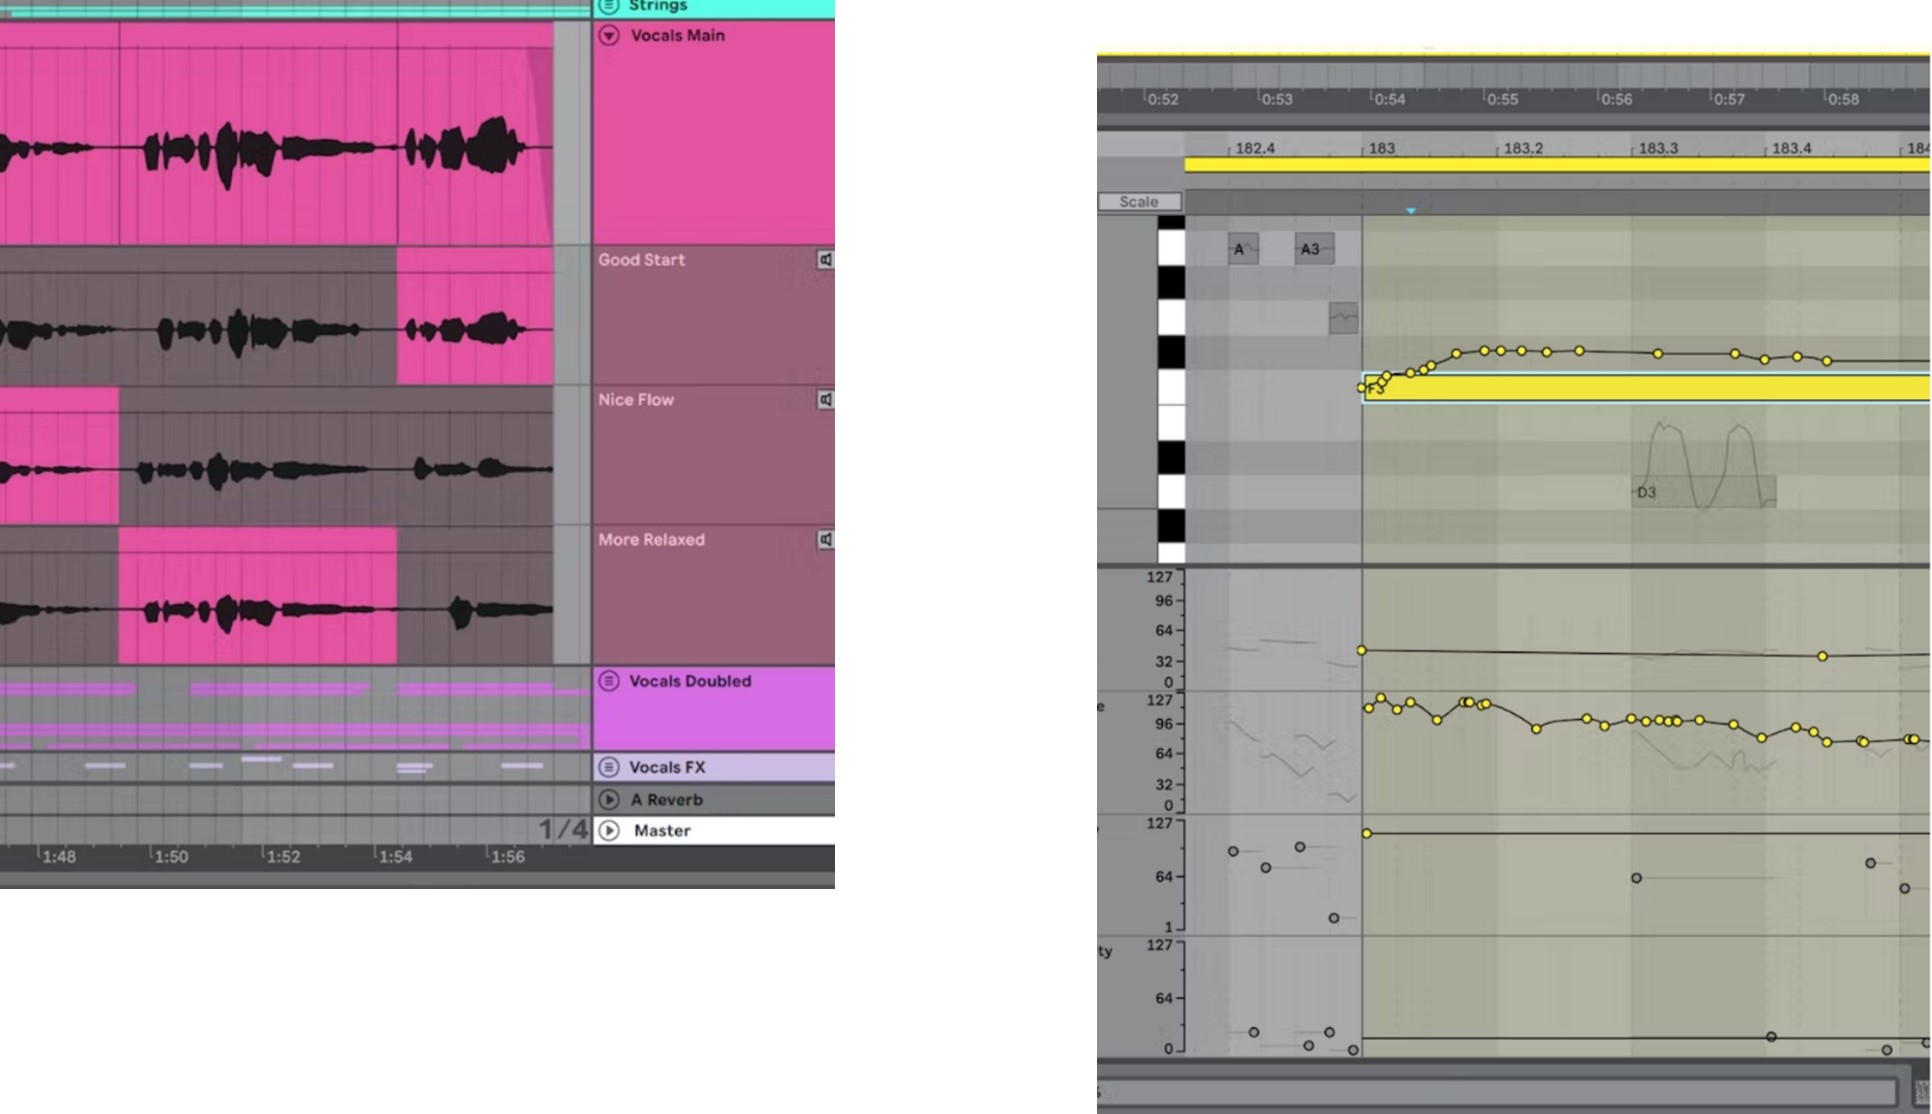
Task: Select the D3 note block
Action: (1704, 492)
